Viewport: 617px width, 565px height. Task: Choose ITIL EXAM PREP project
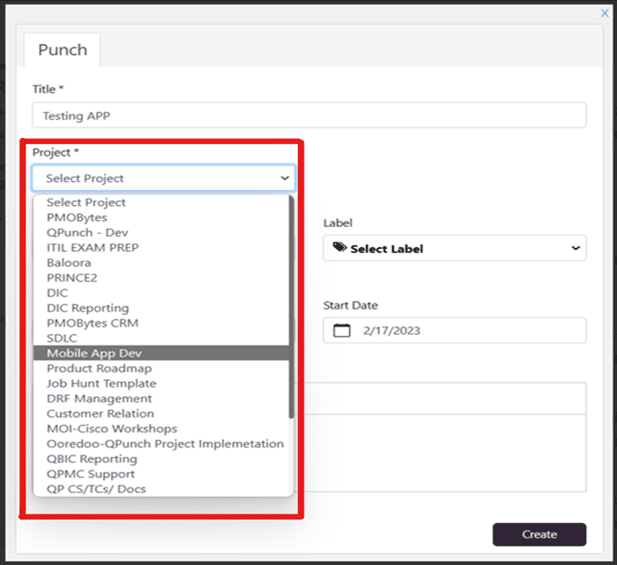pyautogui.click(x=91, y=247)
